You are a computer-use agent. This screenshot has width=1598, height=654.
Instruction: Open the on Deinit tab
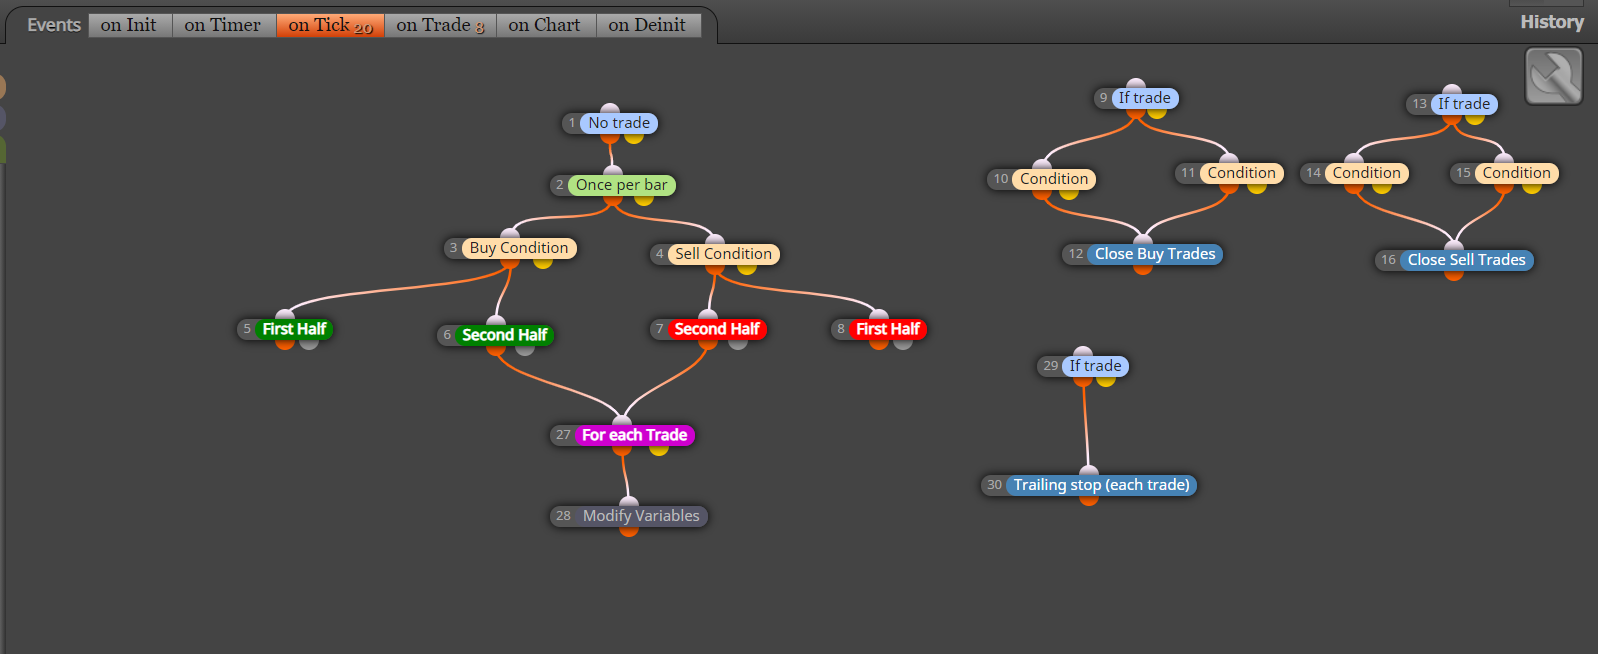click(x=648, y=25)
